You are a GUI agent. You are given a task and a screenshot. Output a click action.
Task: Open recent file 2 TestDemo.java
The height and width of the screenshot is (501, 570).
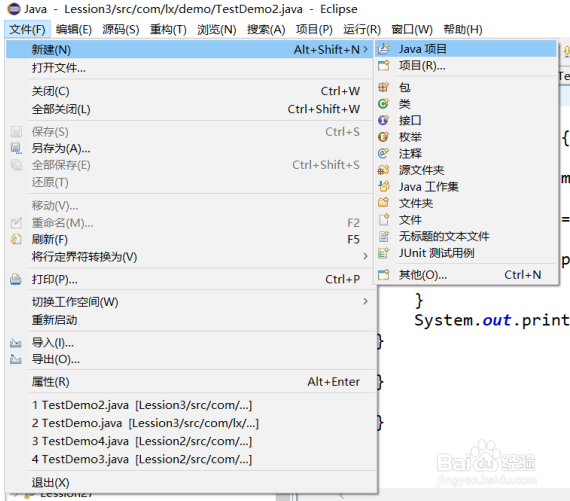pos(190,423)
